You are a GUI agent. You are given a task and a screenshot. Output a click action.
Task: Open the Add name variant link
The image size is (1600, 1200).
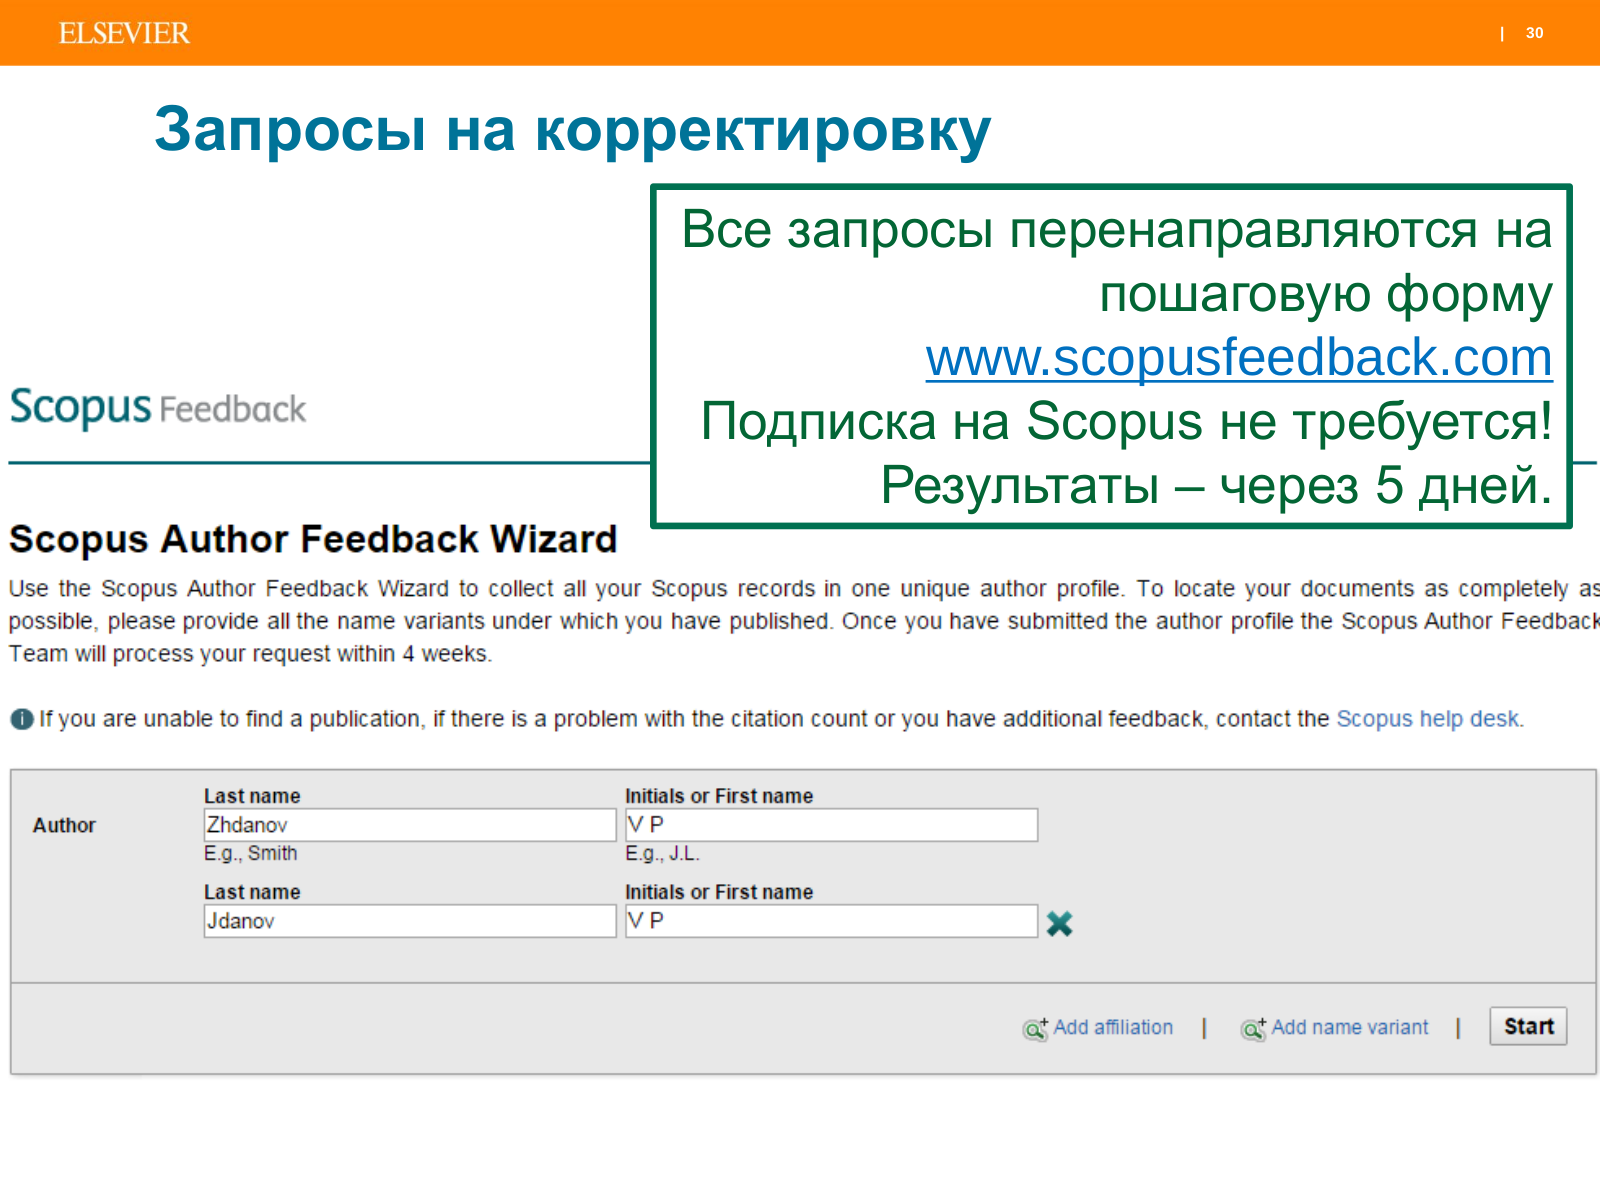(x=1350, y=1027)
